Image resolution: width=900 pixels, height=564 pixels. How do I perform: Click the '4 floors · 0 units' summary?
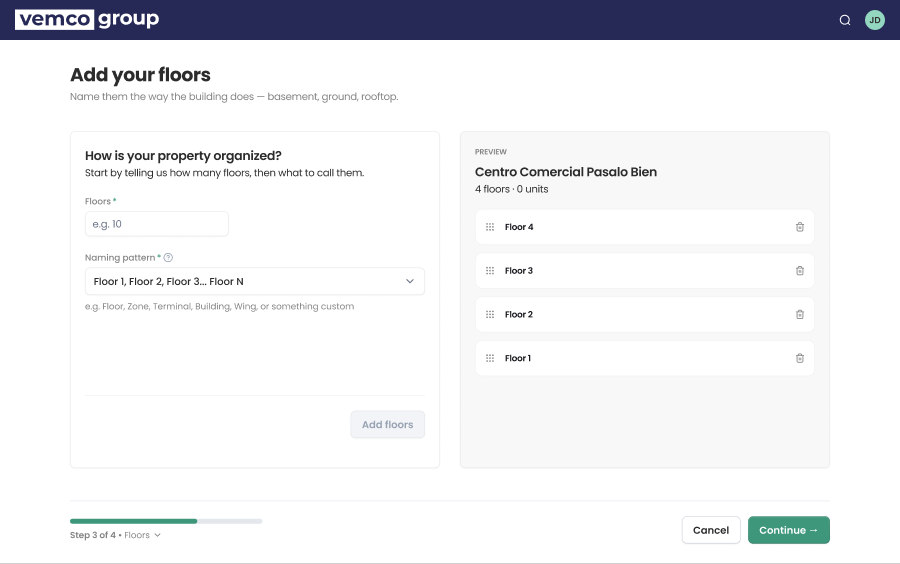(511, 189)
